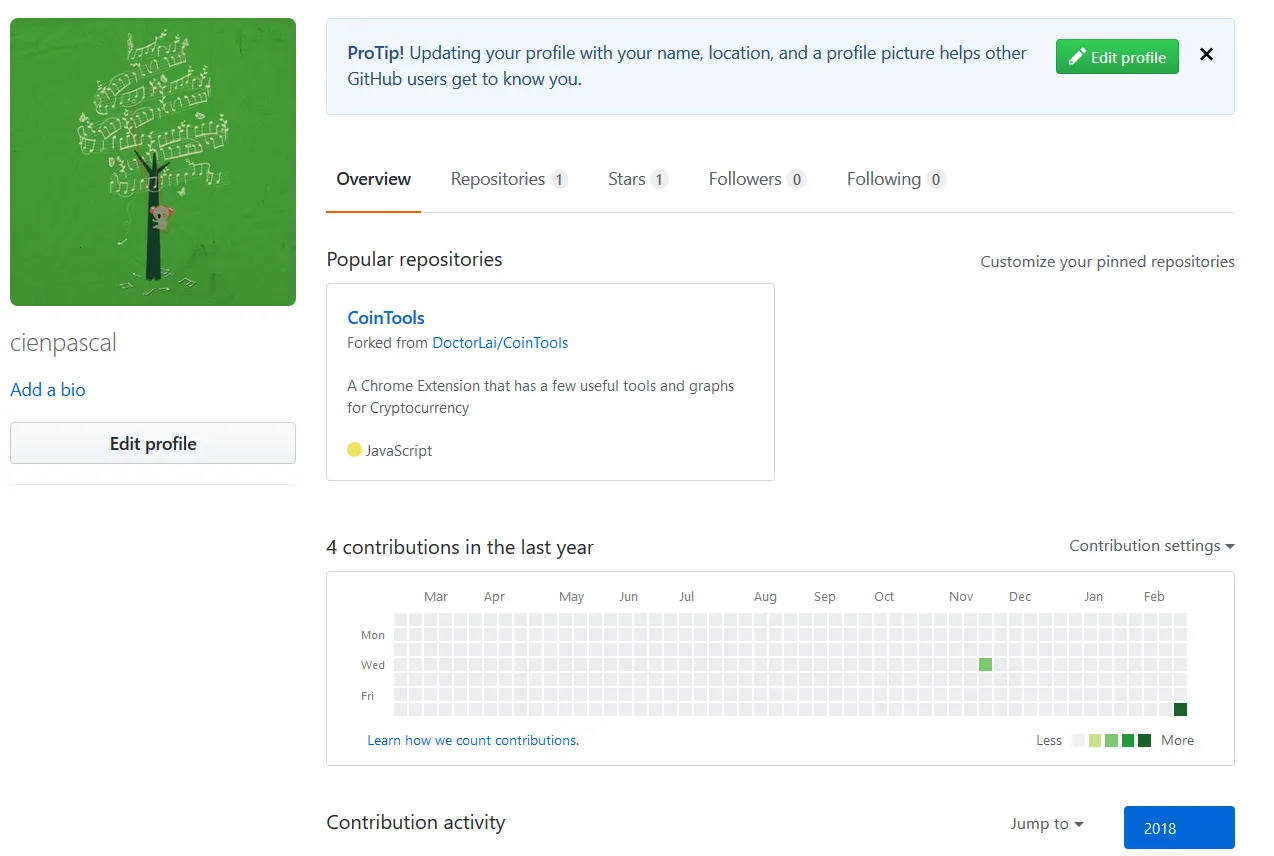Switch to the Repositories tab

pos(509,179)
